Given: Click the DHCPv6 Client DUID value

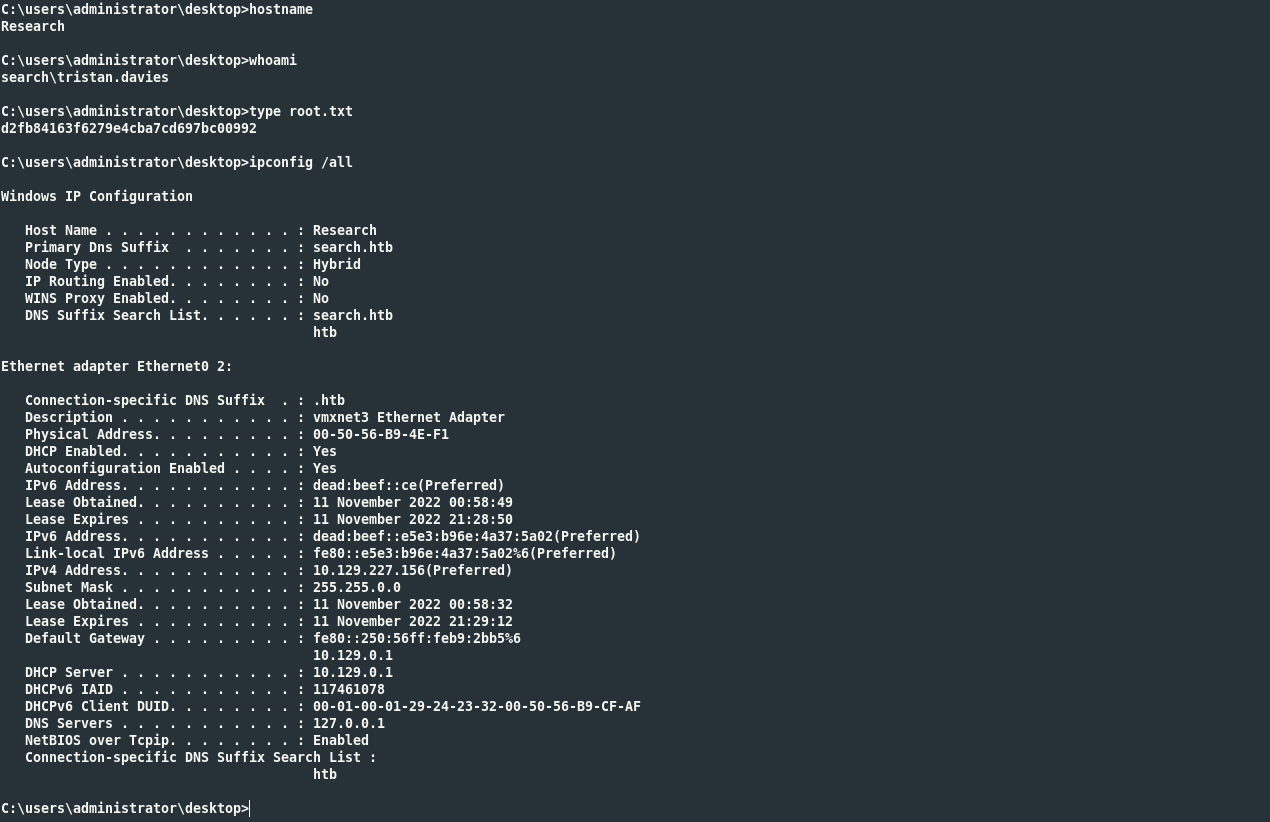Looking at the screenshot, I should (x=476, y=706).
